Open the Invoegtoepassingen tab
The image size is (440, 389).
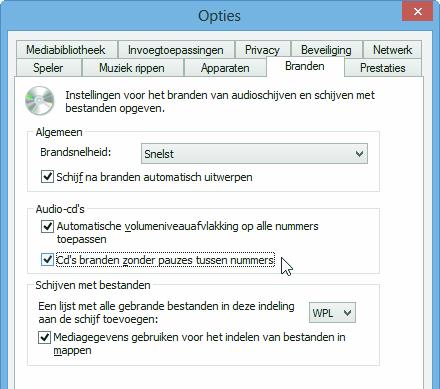pos(176,50)
